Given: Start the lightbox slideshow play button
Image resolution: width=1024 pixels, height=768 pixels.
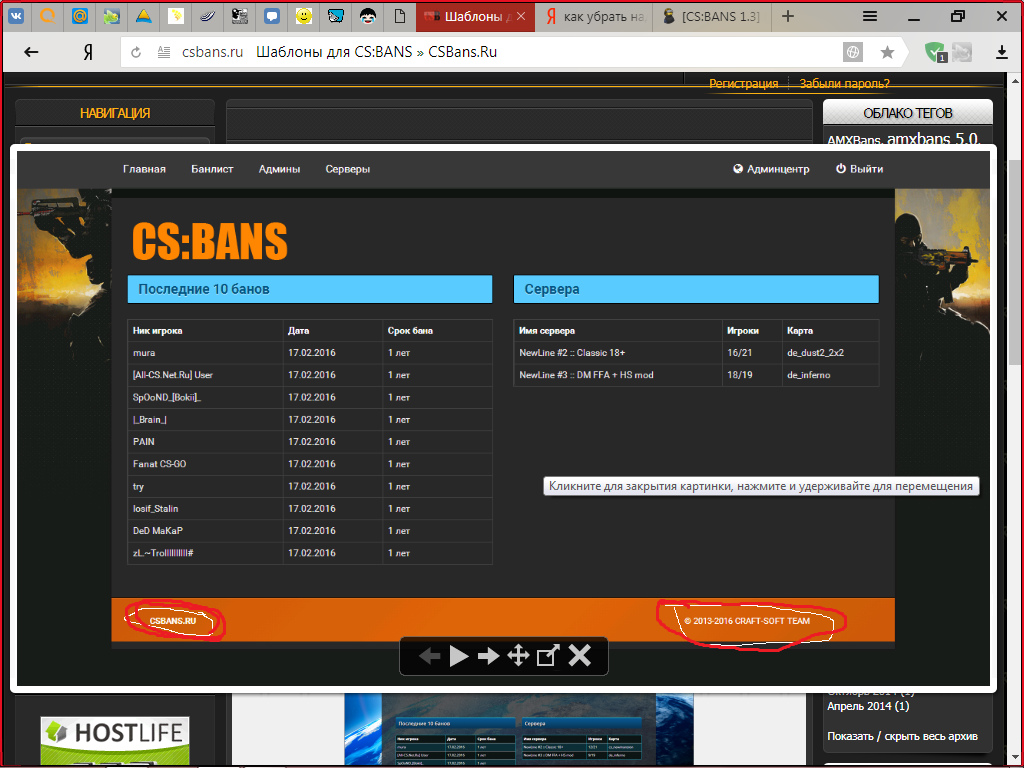Looking at the screenshot, I should click(x=459, y=656).
